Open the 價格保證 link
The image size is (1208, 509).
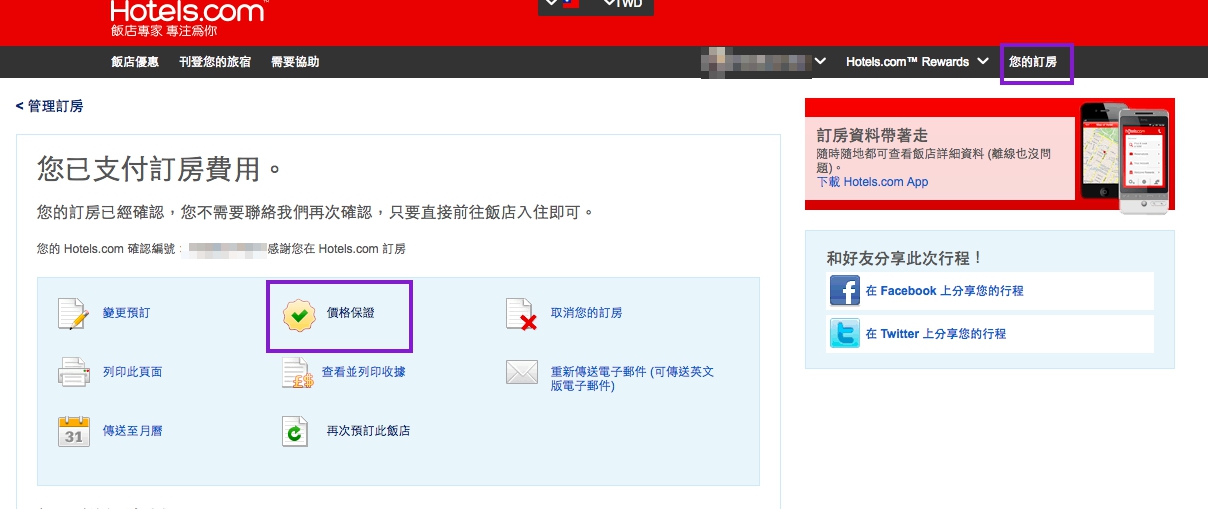(x=351, y=313)
